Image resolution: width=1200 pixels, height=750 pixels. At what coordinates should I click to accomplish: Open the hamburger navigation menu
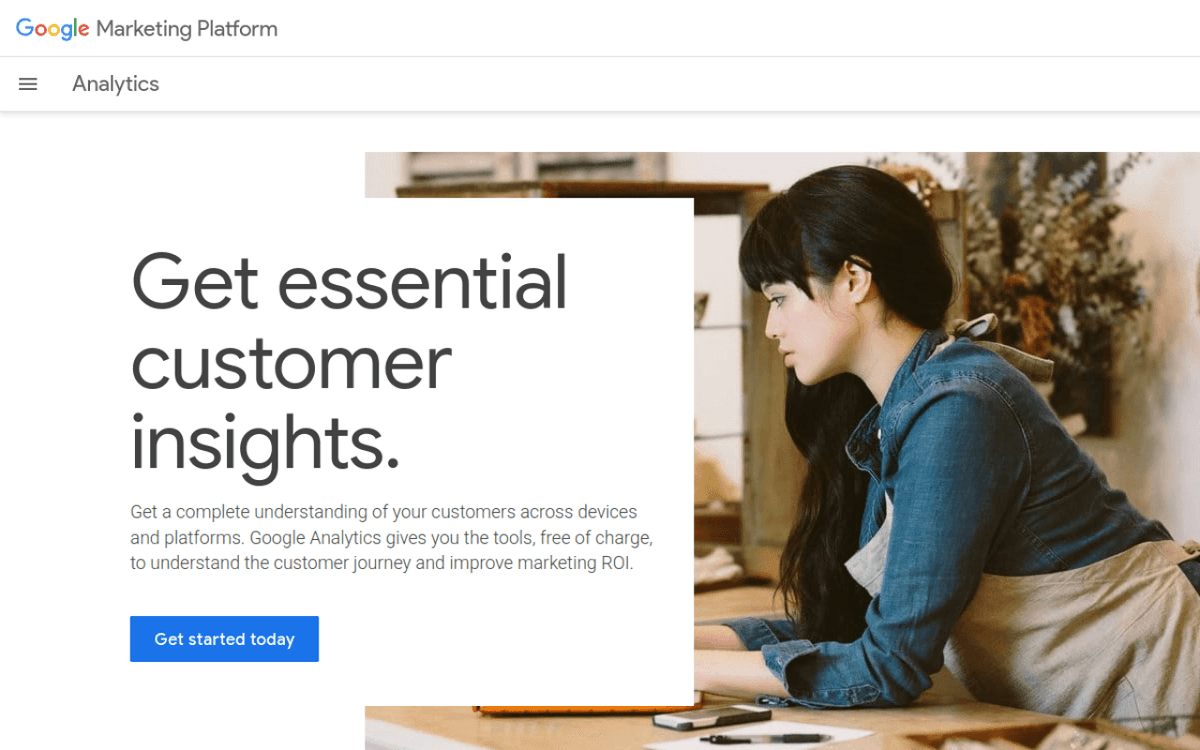28,84
